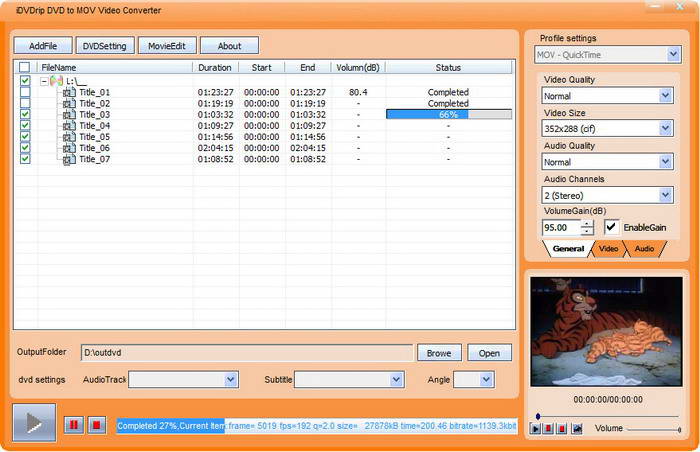Pause the preview player

coord(548,429)
